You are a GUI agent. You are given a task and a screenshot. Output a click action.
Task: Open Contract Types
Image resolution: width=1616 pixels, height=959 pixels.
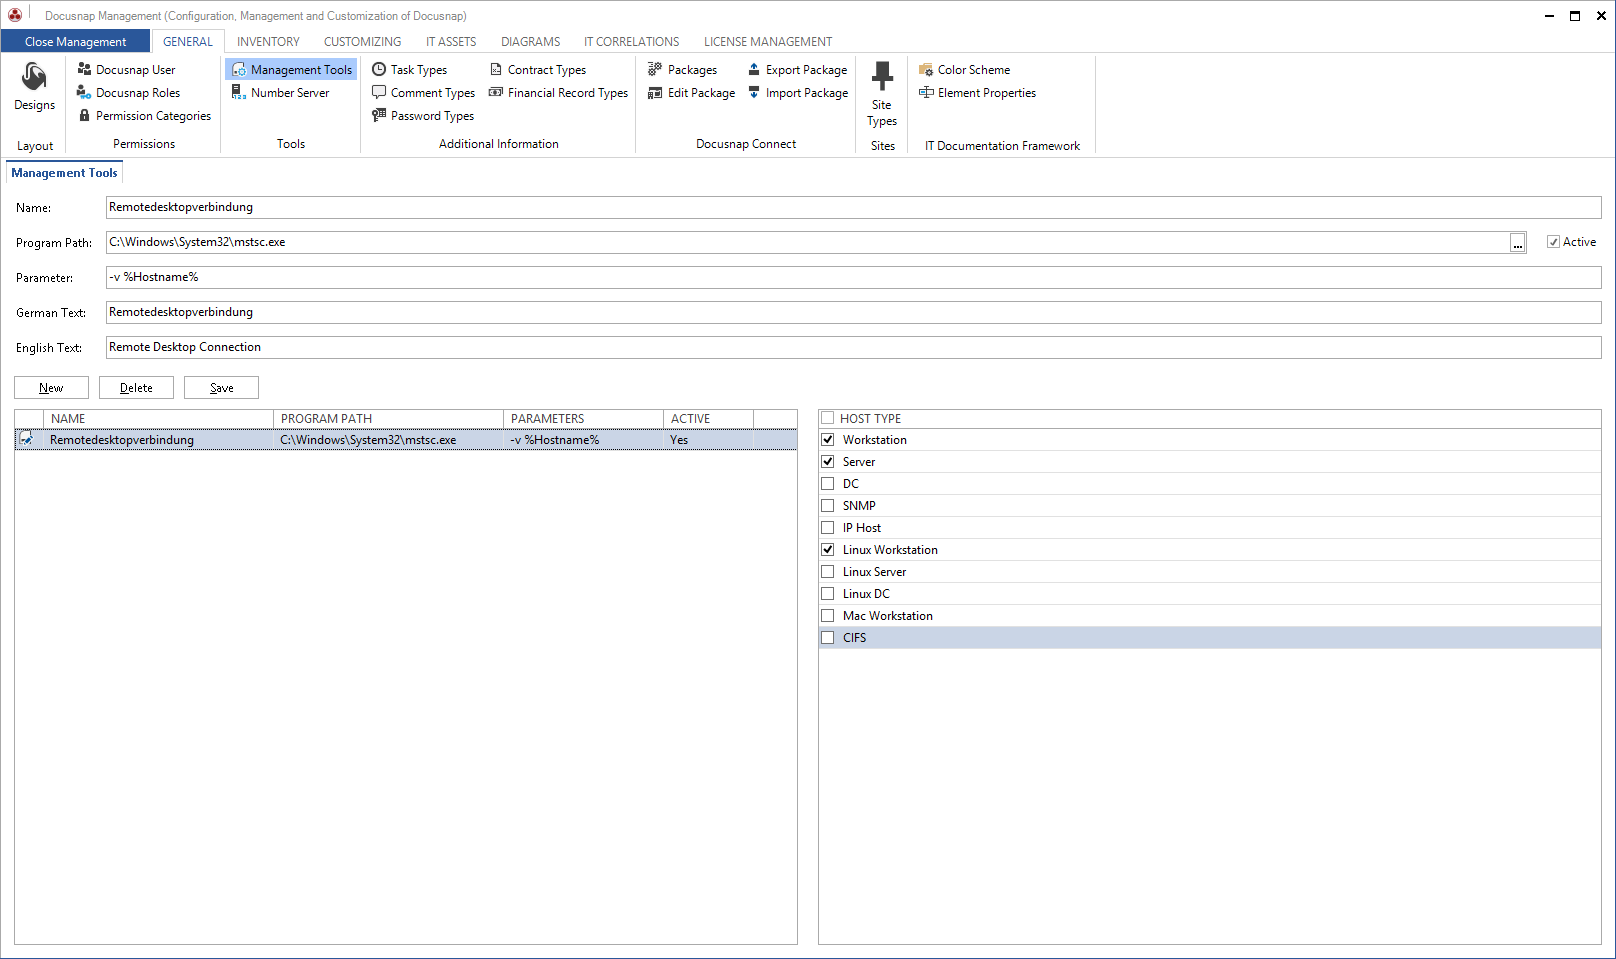point(538,70)
